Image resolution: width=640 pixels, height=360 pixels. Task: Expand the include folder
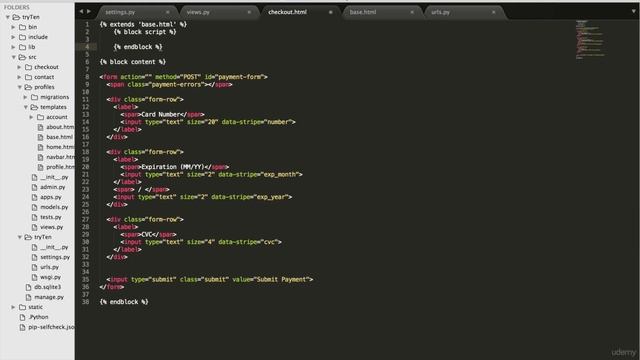coord(13,37)
